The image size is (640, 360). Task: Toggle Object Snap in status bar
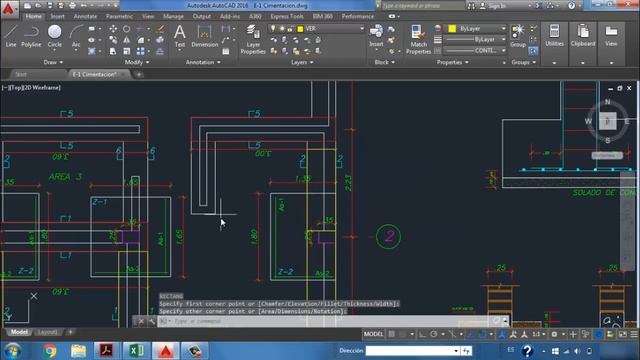[482, 334]
